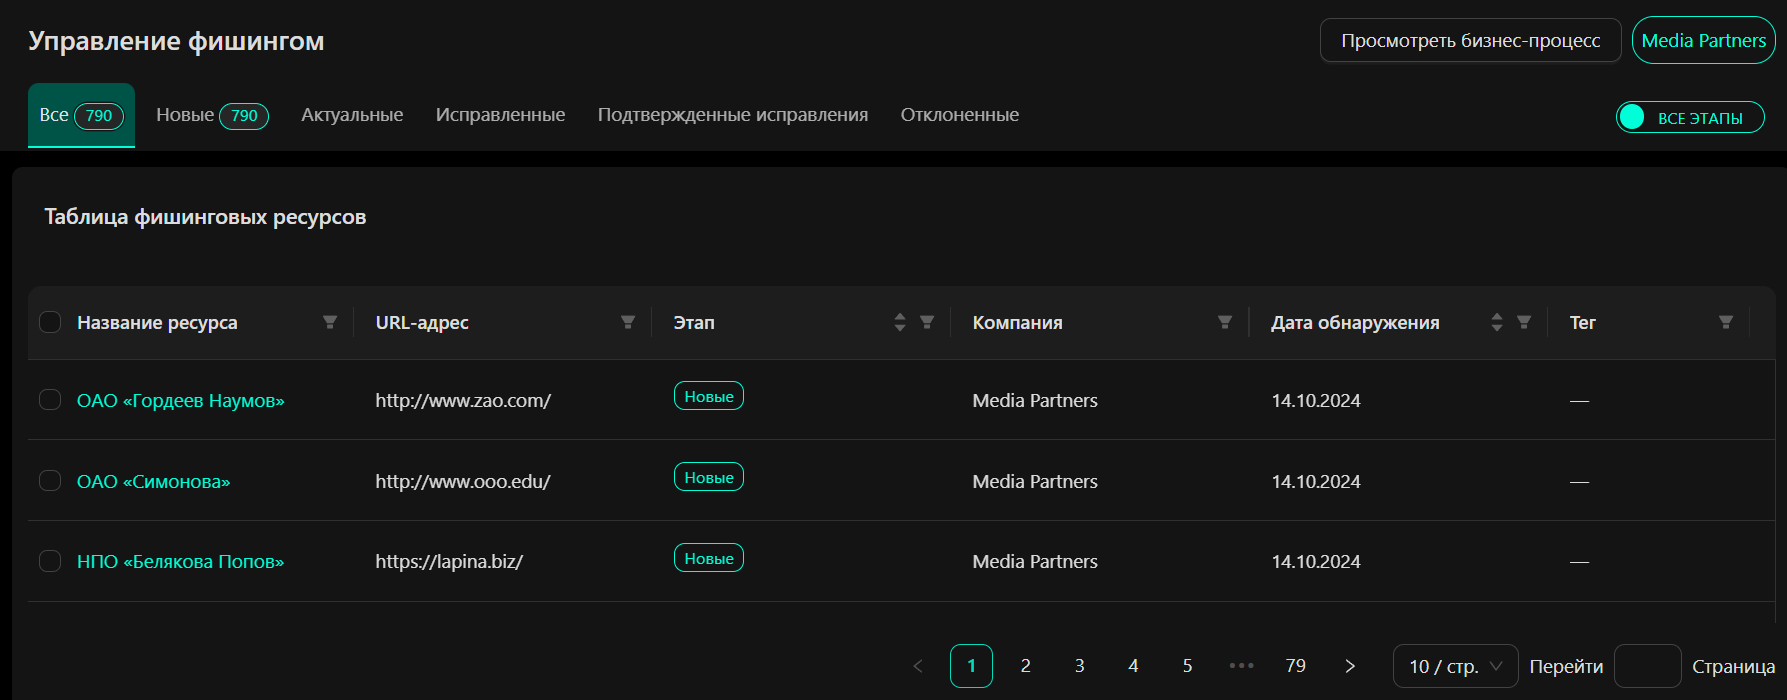
Task: Go to next page arrow
Action: [1350, 666]
